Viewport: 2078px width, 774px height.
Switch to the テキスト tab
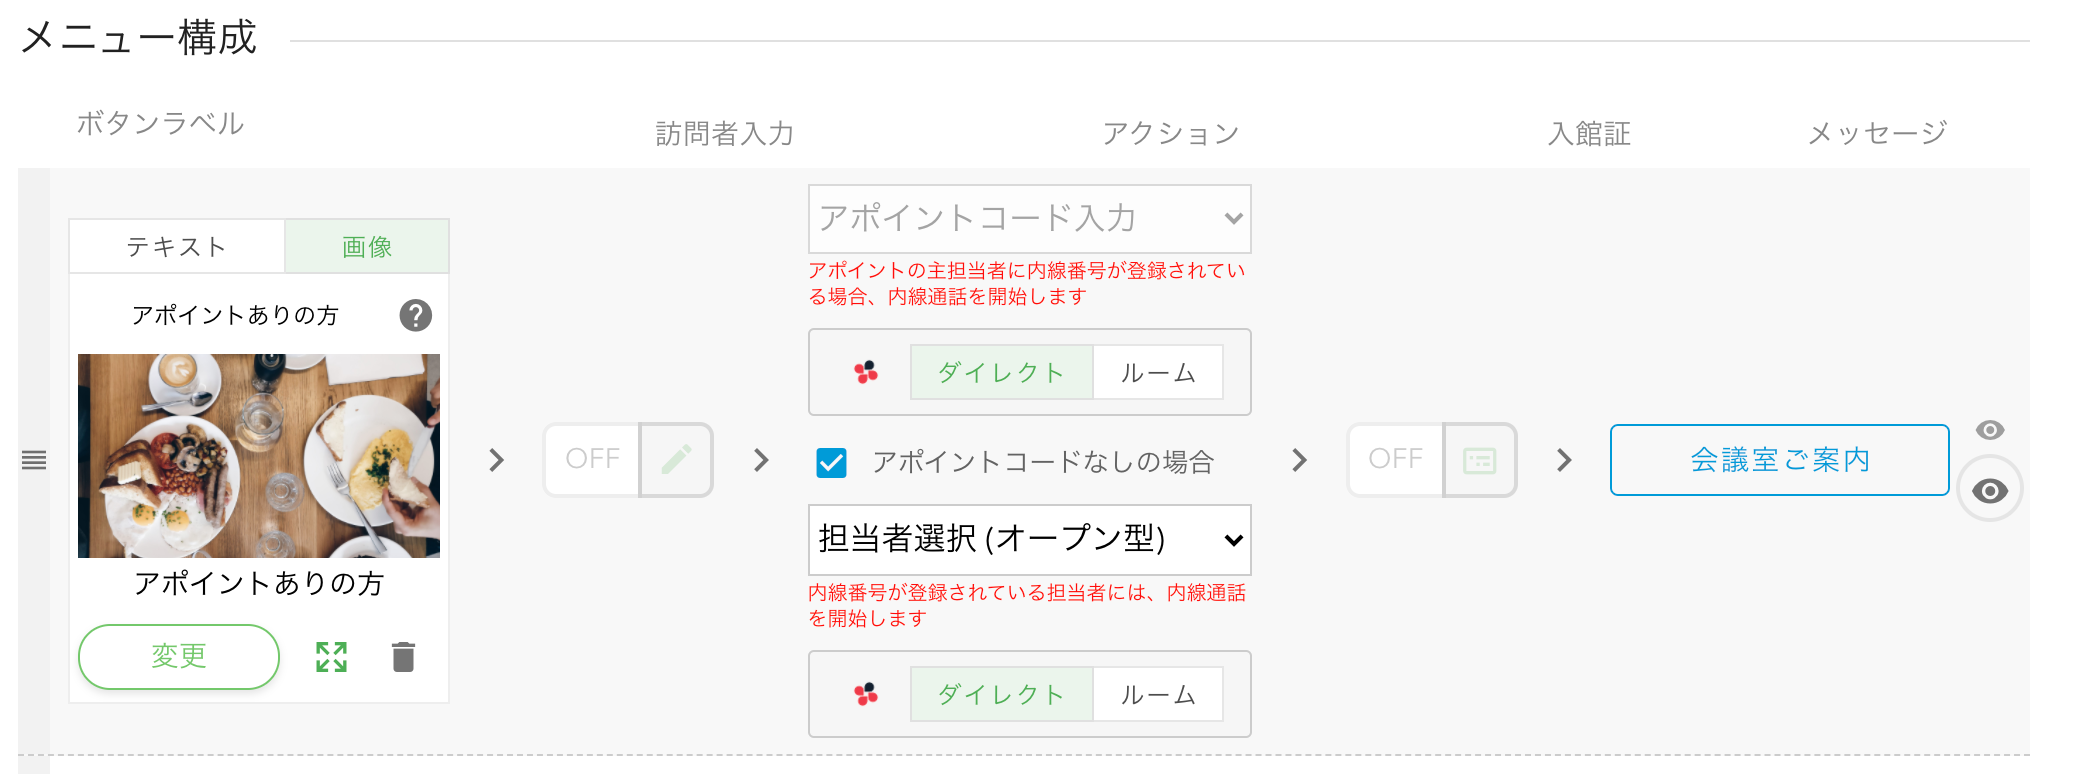[x=177, y=247]
